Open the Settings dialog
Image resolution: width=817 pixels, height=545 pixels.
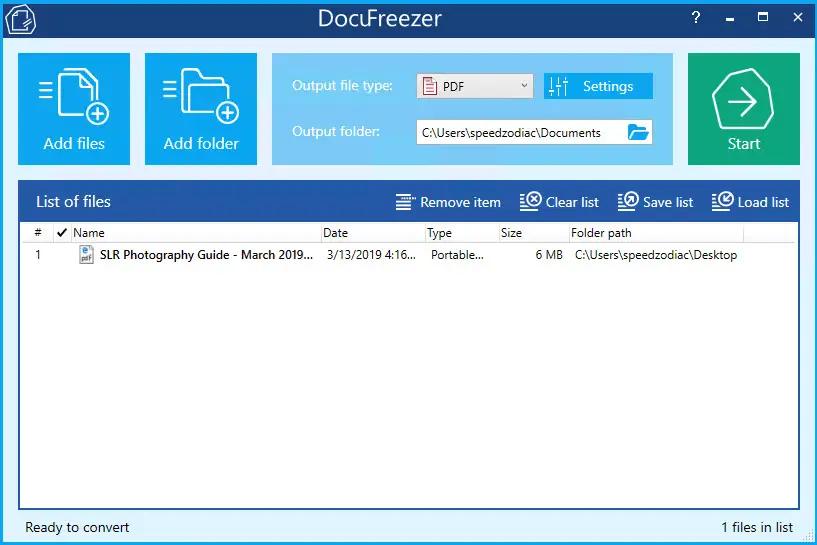click(598, 86)
